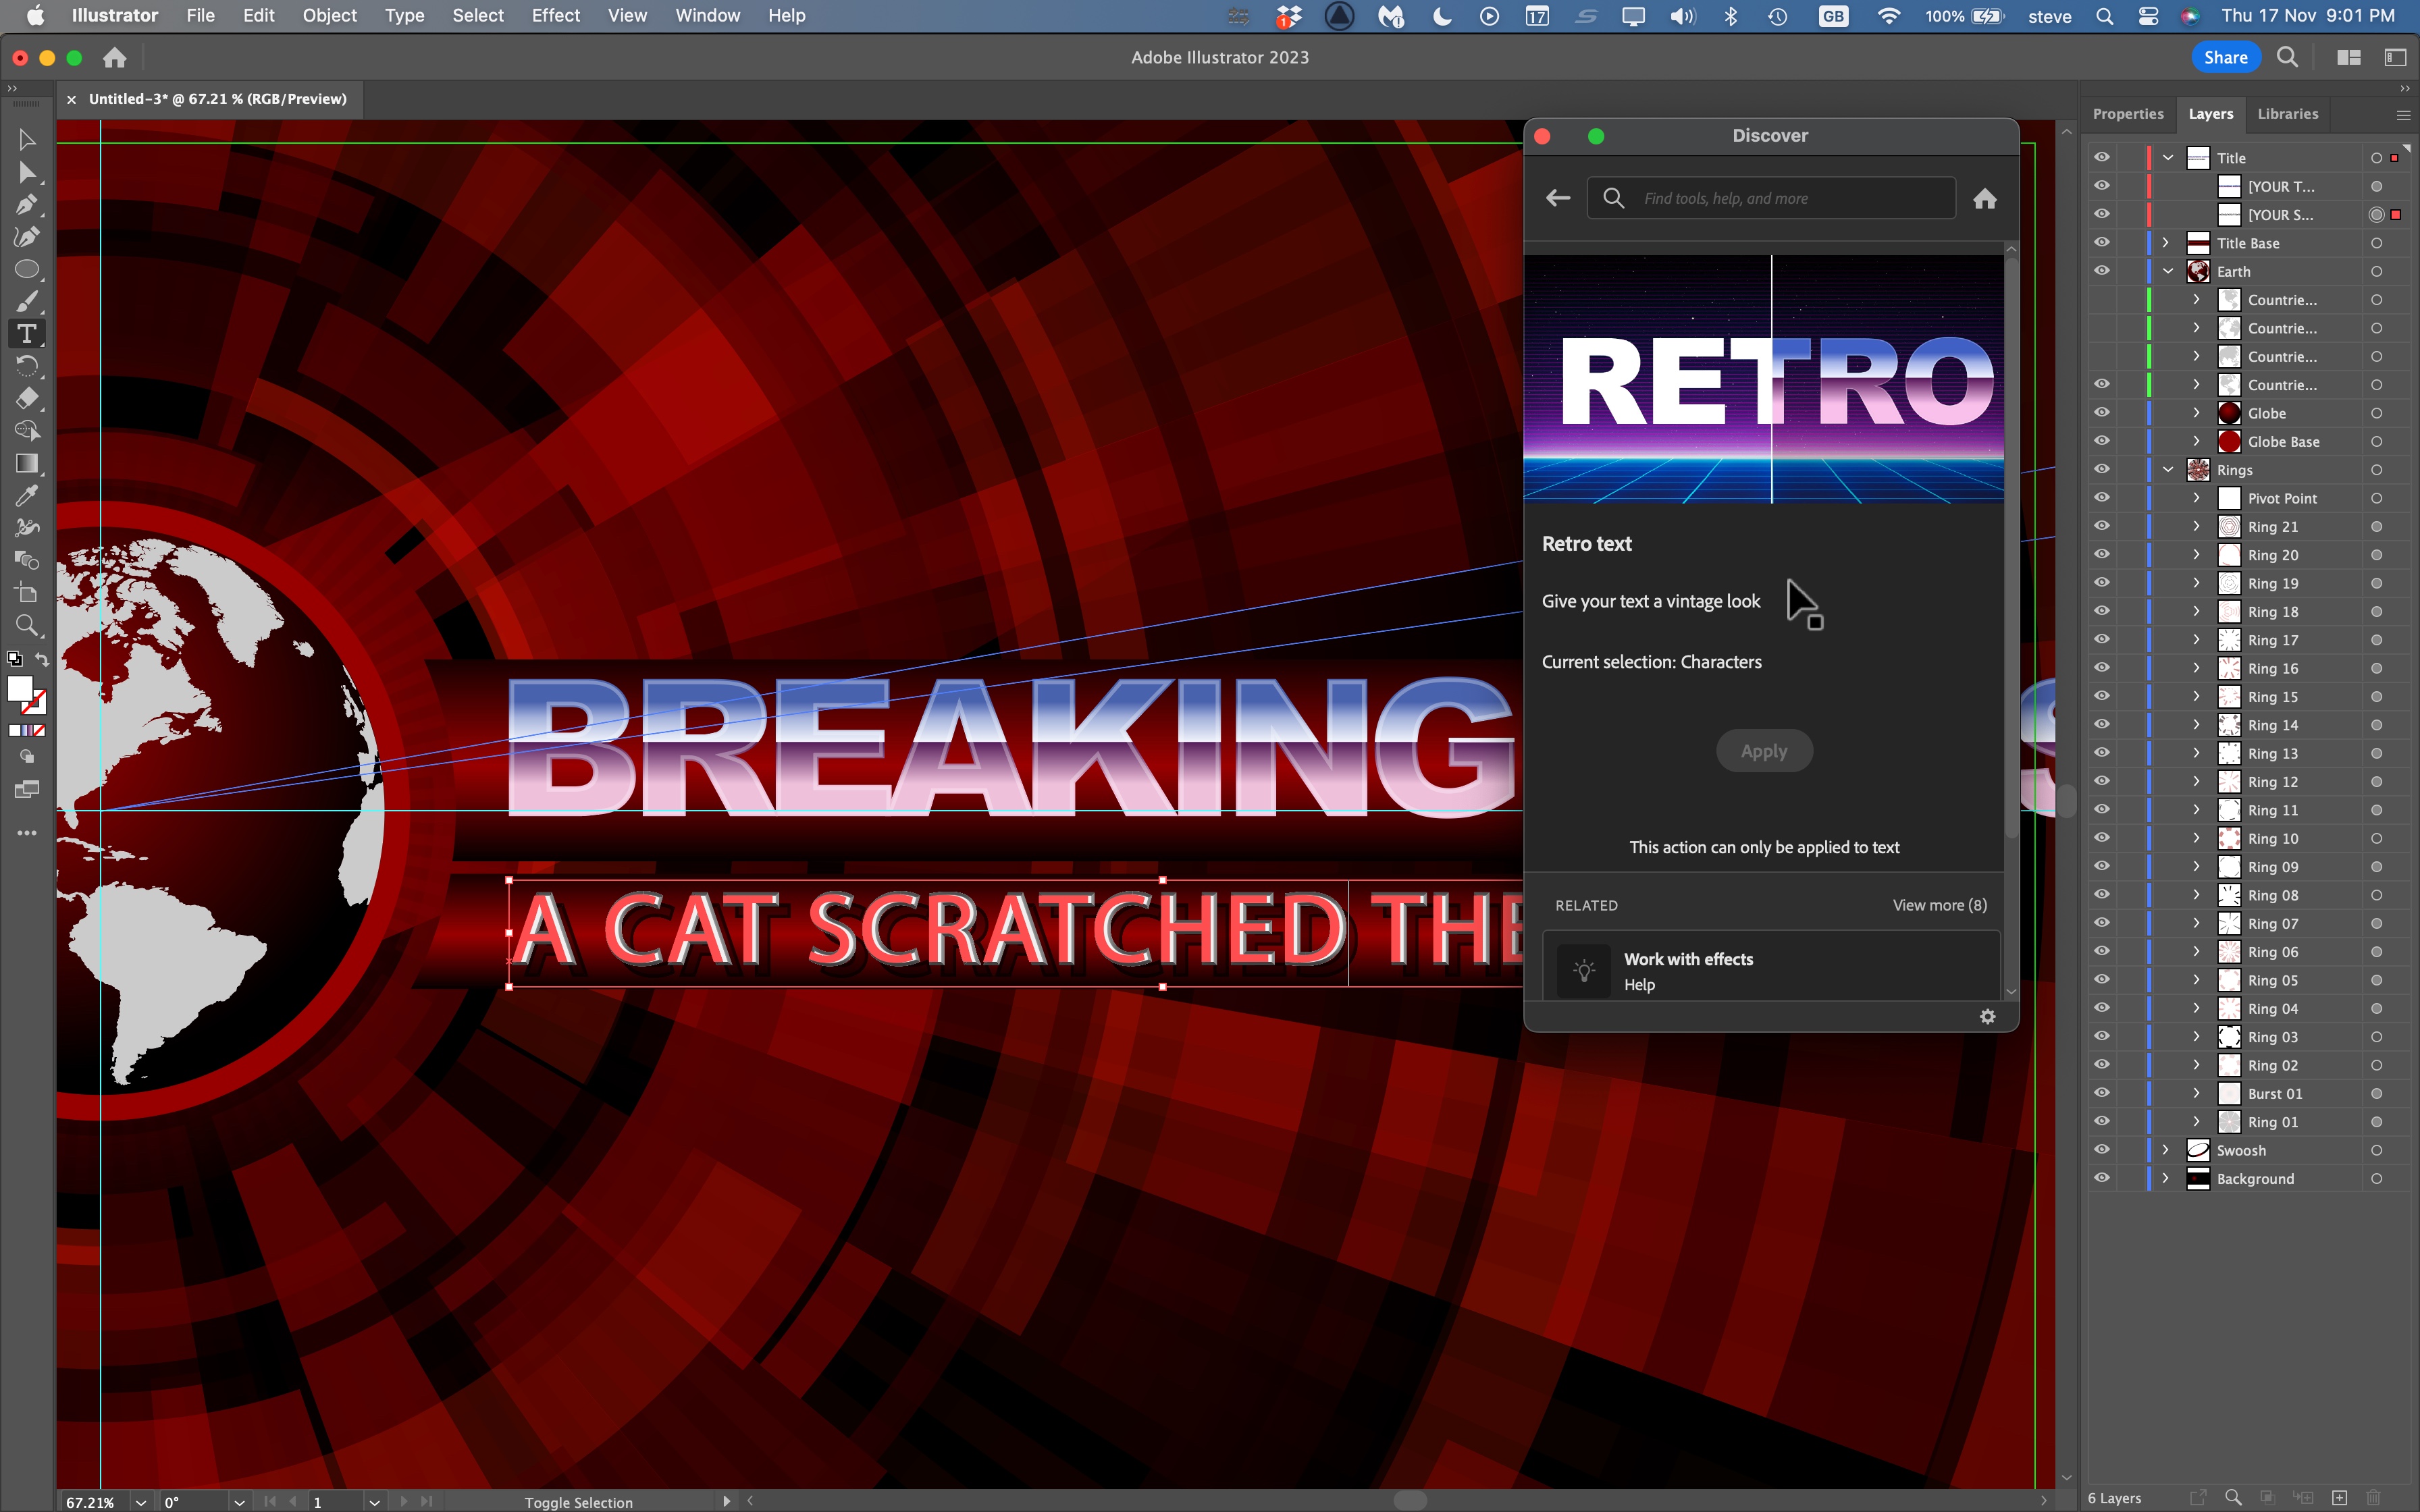Open Edit Toolbar three-dots button
The image size is (2420, 1512).
pyautogui.click(x=27, y=832)
